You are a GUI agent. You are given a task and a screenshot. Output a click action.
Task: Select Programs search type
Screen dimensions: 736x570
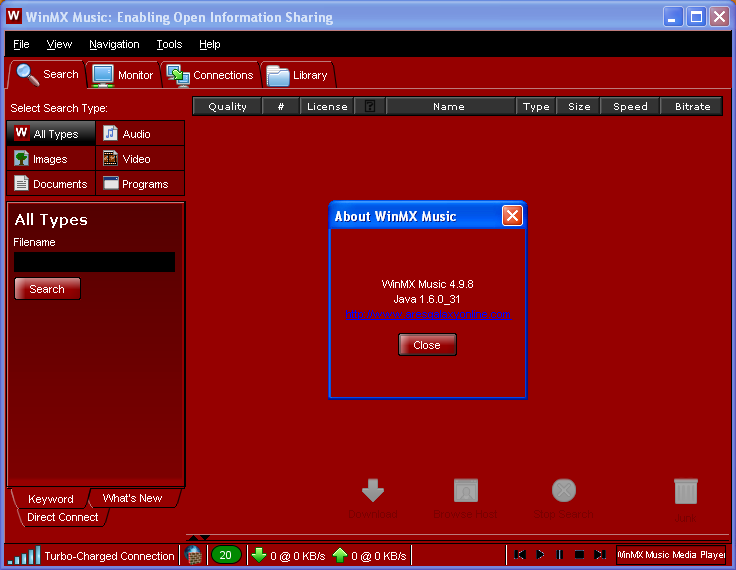(140, 184)
